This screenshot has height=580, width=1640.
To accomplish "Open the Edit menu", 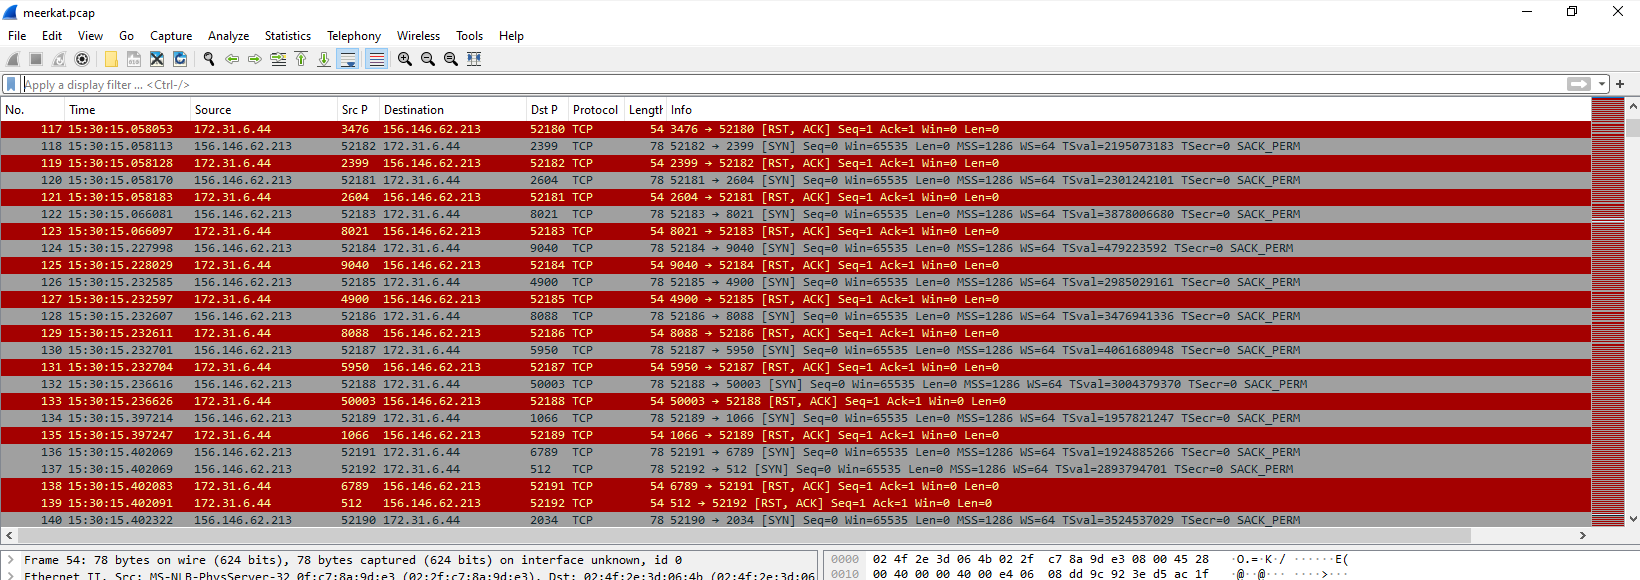I will (x=52, y=35).
